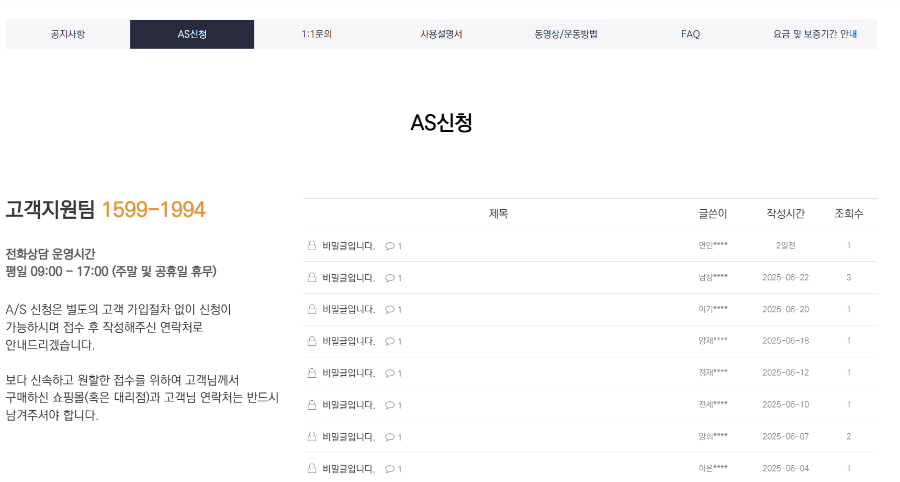The height and width of the screenshot is (482, 900).
Task: Click lock icon on the 2025-06-22 post
Action: click(x=312, y=277)
